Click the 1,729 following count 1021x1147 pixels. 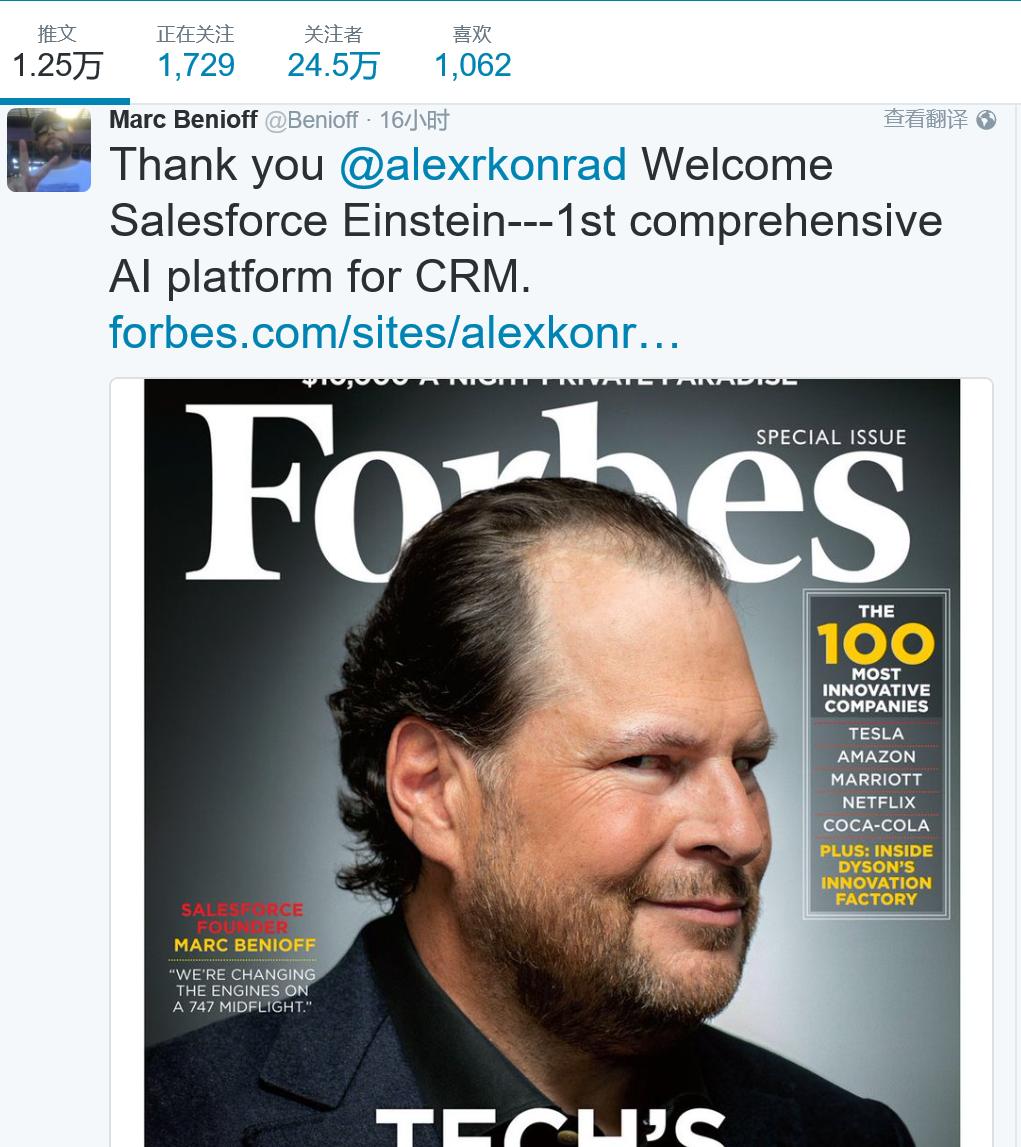[x=195, y=66]
